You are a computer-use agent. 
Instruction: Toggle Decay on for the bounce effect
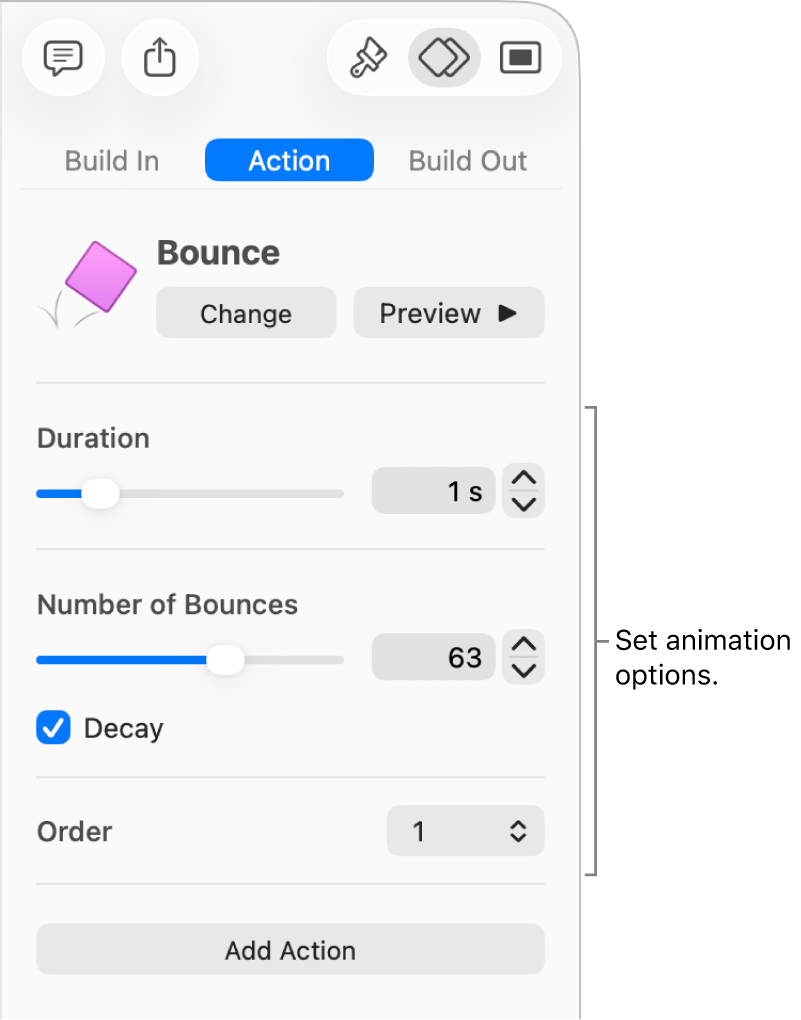[53, 728]
